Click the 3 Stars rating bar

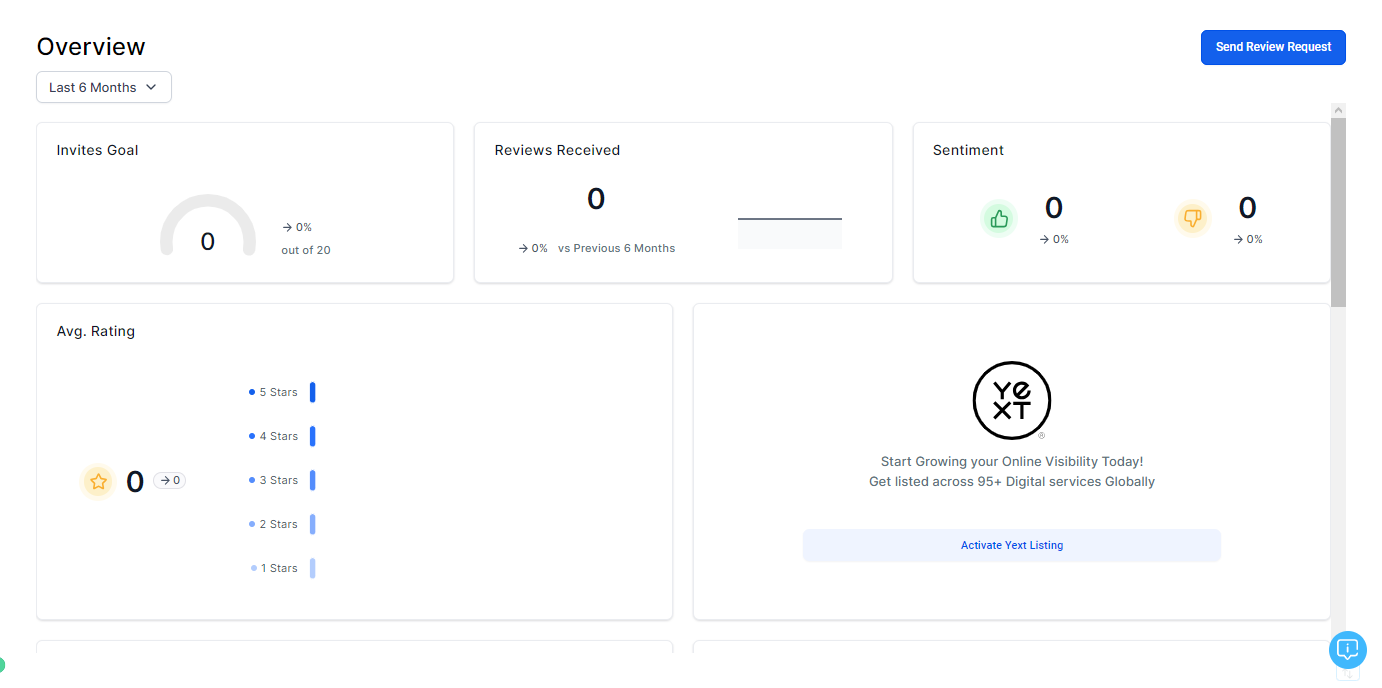click(313, 480)
